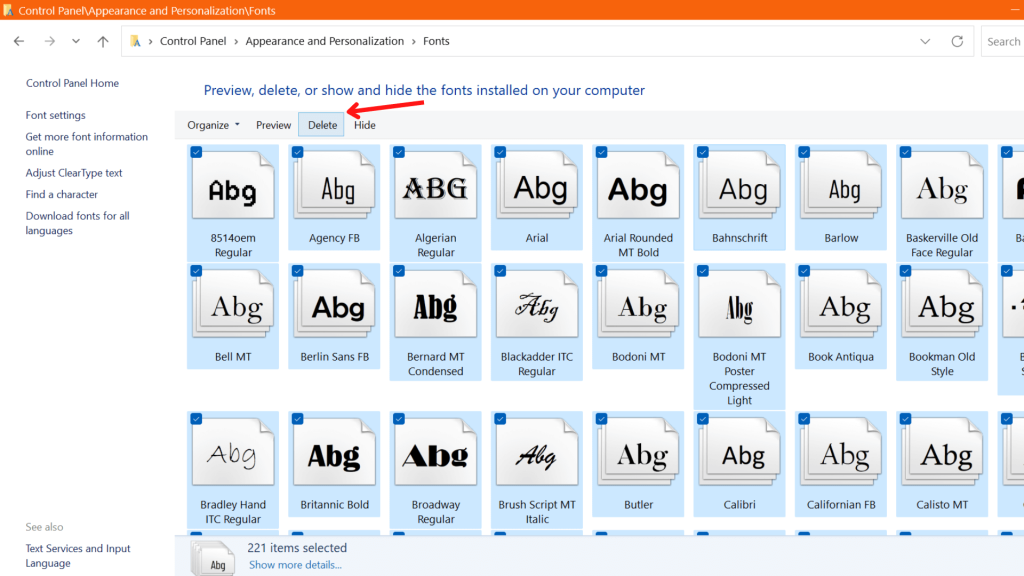The image size is (1024, 576).
Task: Uncheck the 8514oem Regular checkbox
Action: click(x=196, y=152)
